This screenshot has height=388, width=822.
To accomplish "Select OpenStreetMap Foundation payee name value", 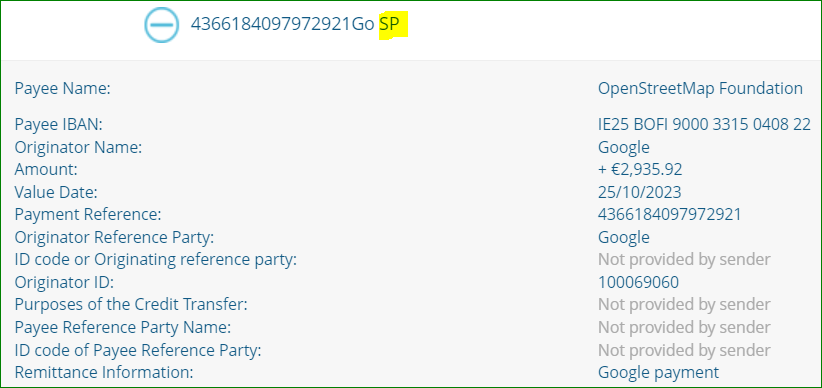I will (700, 89).
